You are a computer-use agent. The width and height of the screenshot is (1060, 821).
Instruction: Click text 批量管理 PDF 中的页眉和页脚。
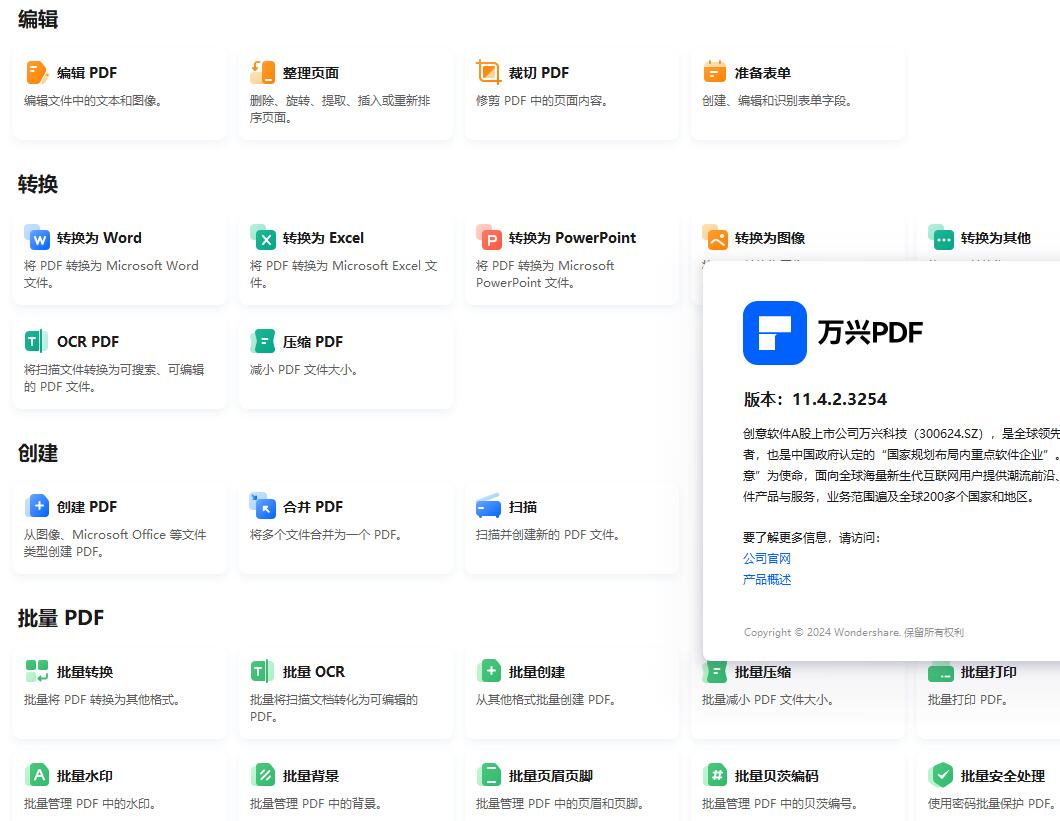coord(559,804)
